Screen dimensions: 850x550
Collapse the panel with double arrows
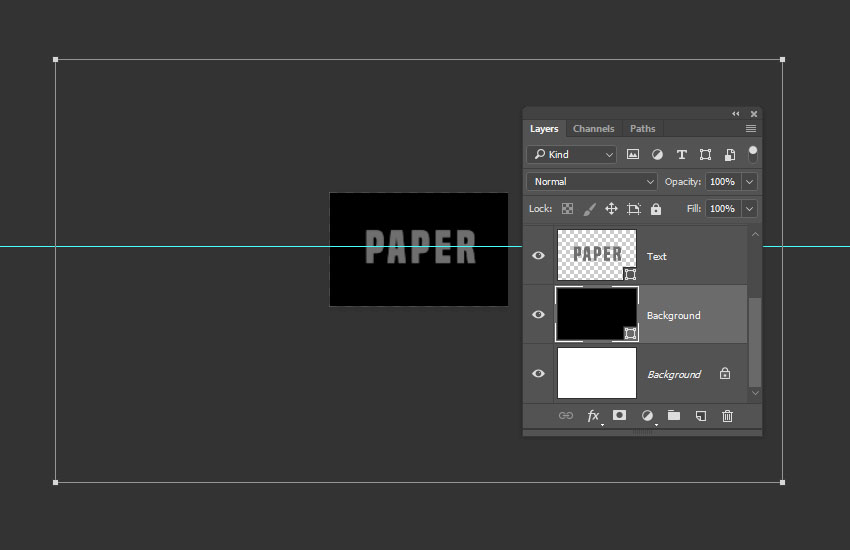coord(736,113)
